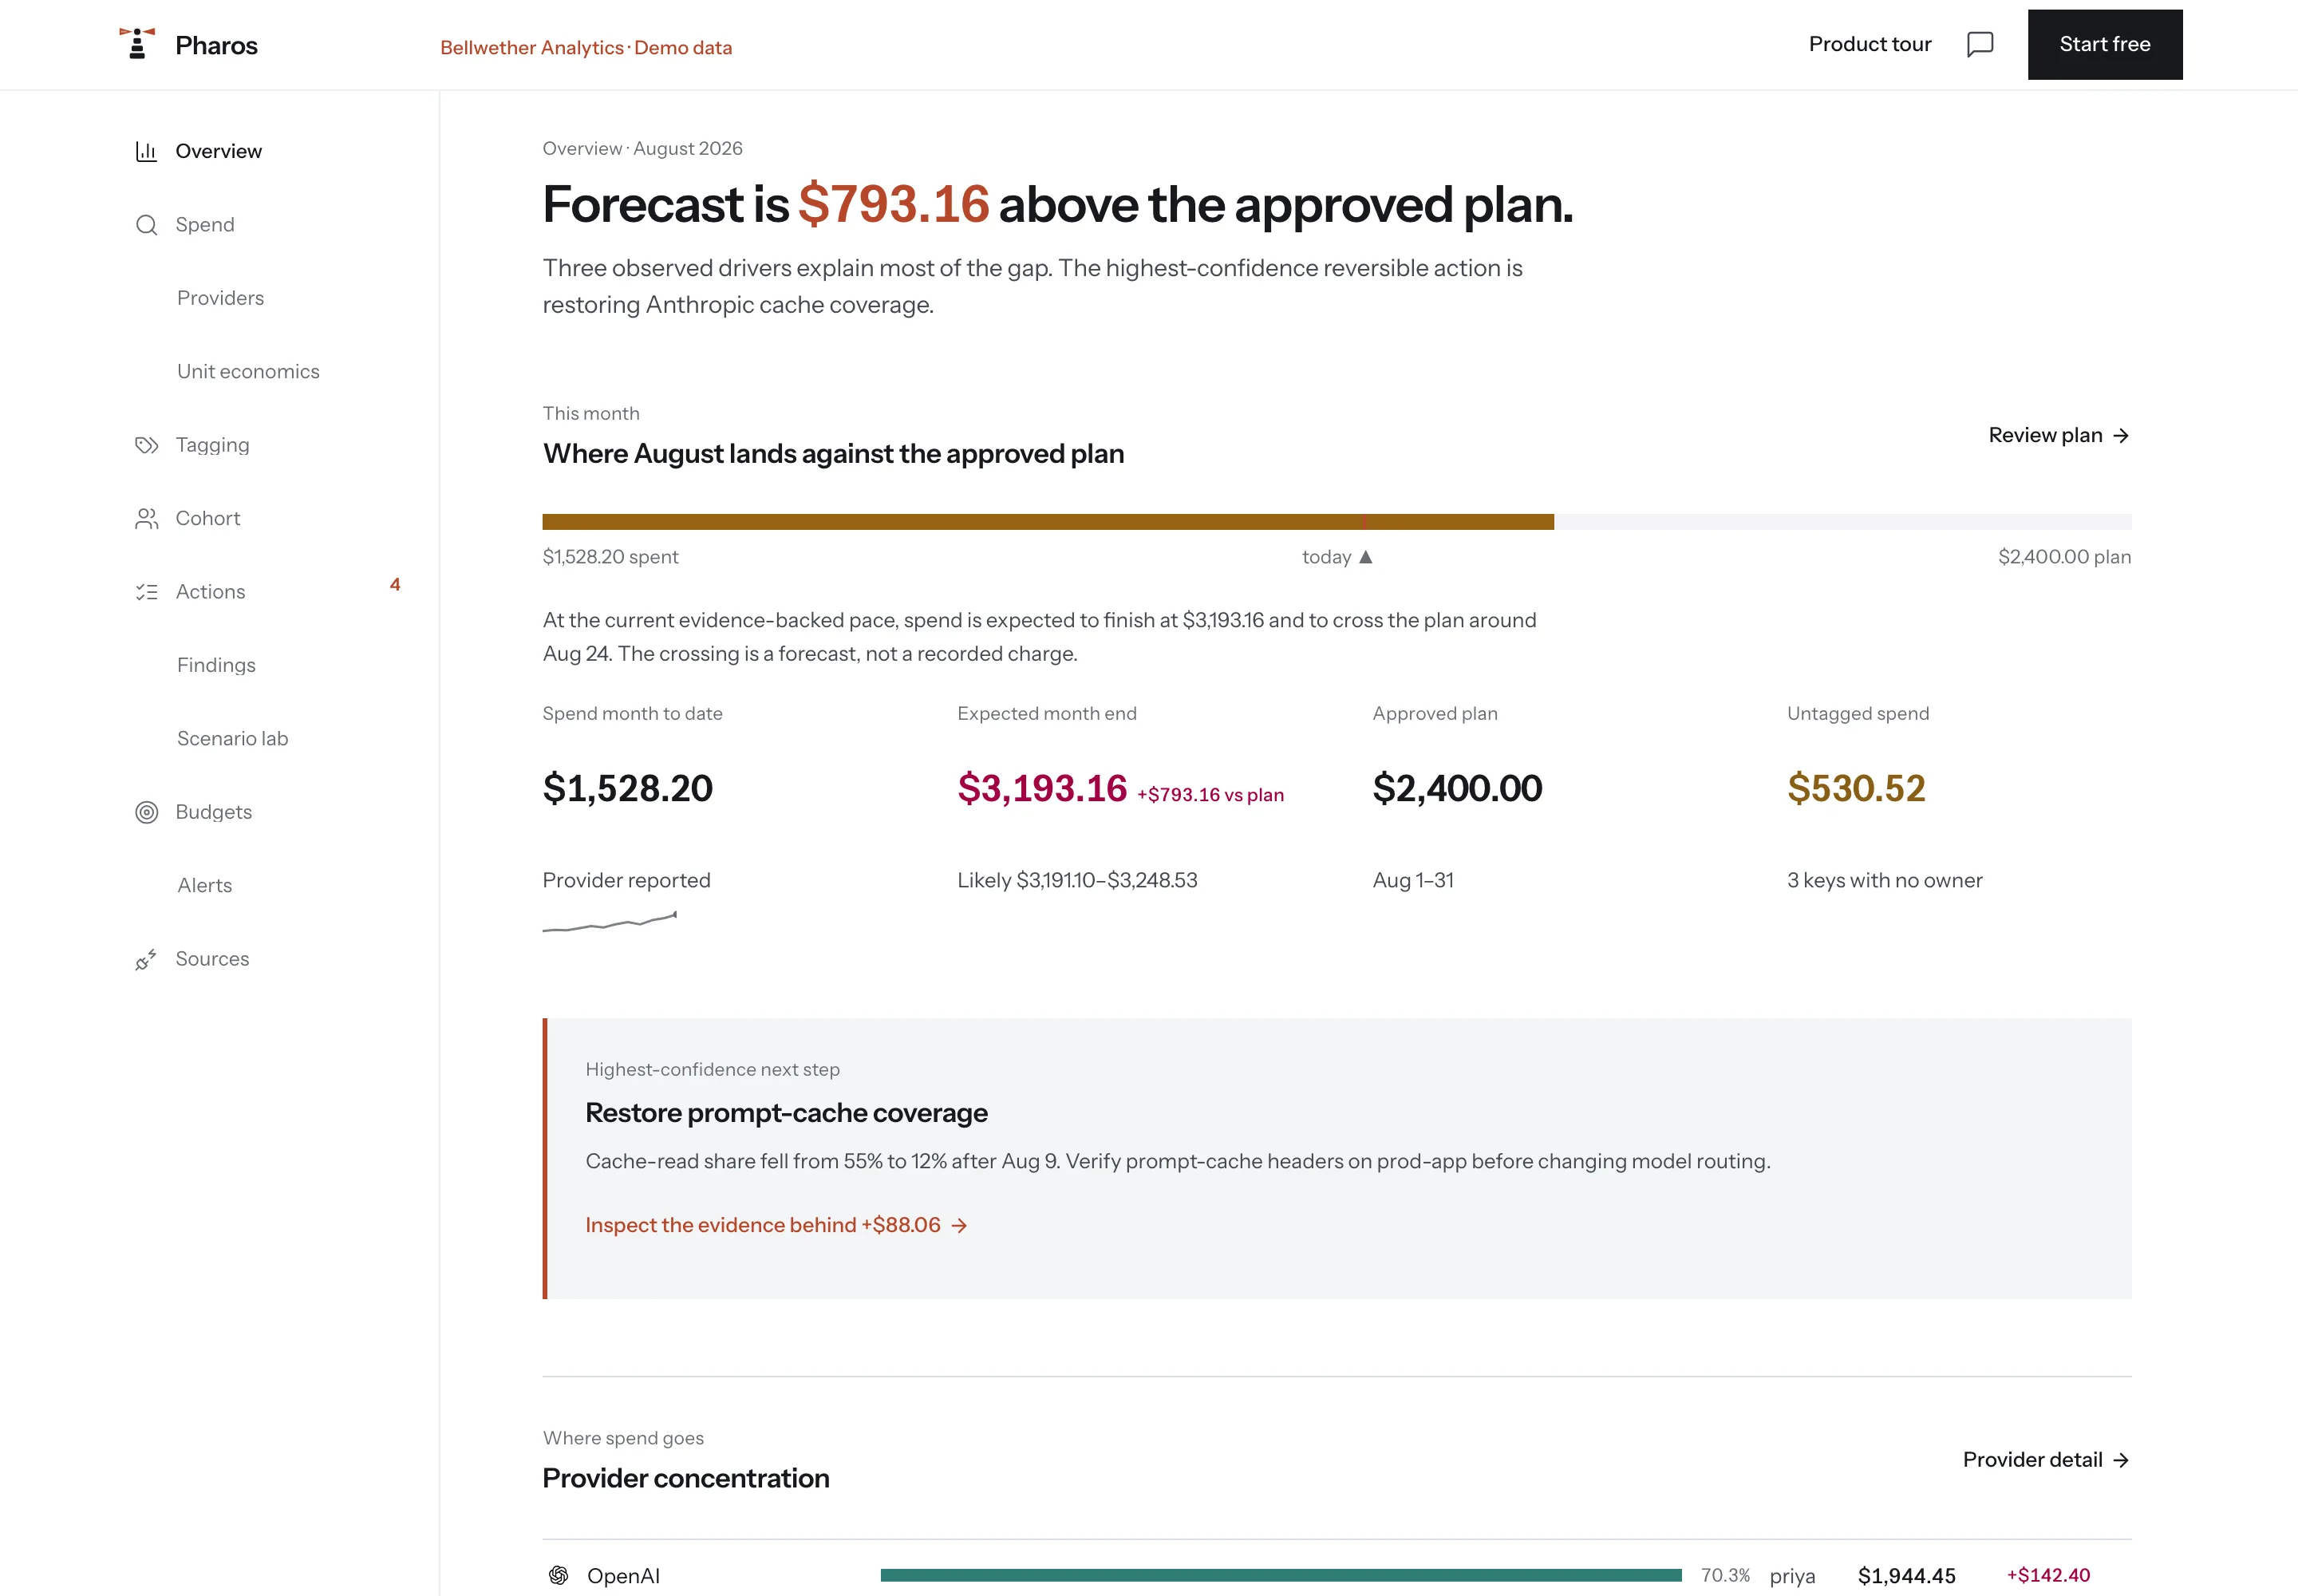
Task: Click the Overview bar-chart icon
Action: click(146, 151)
